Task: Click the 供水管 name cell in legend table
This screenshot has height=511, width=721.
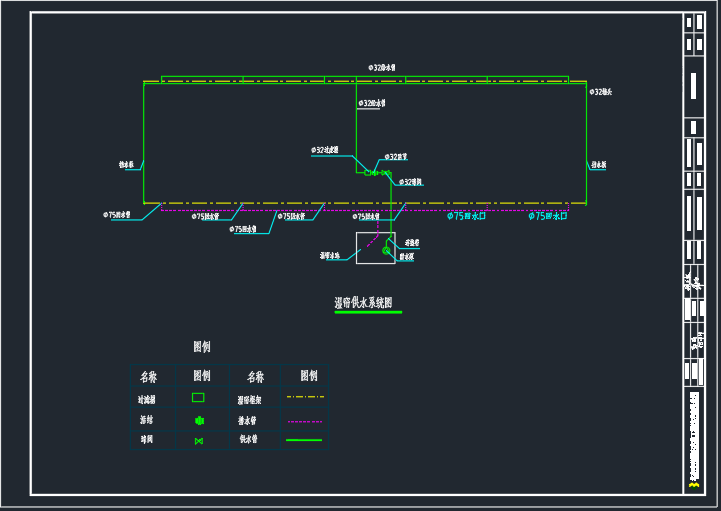Action: pyautogui.click(x=248, y=440)
